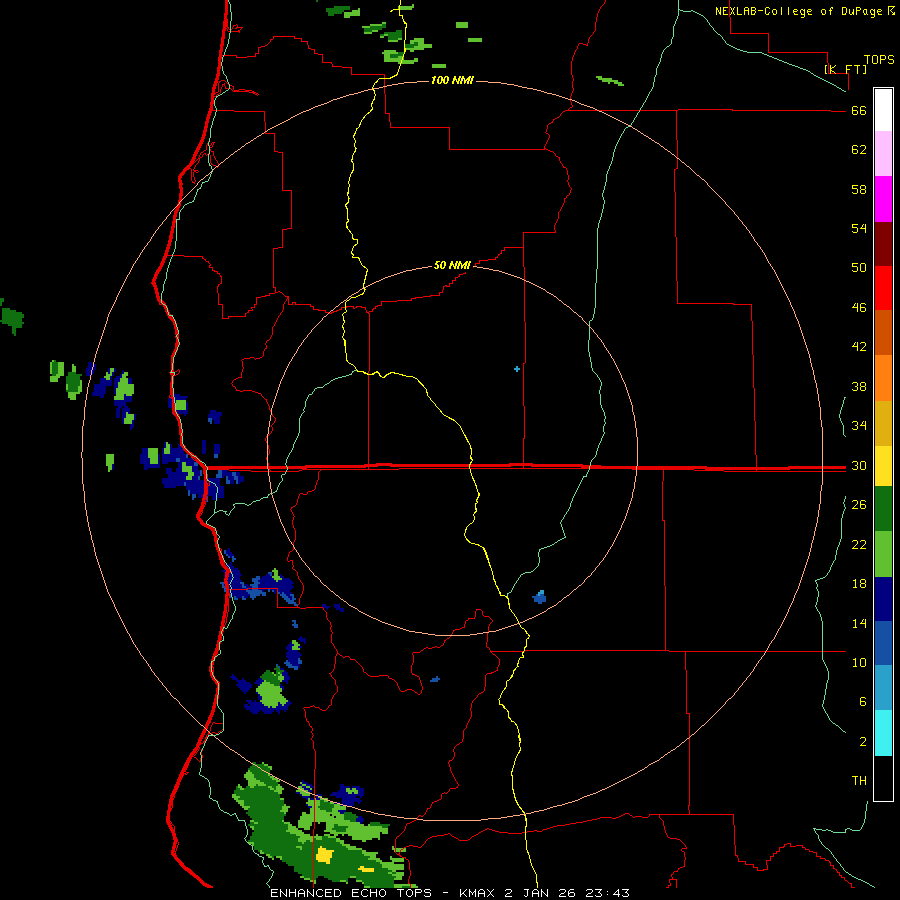Click the '50 NMI' range ring label
Image resolution: width=900 pixels, height=900 pixels.
tap(452, 265)
